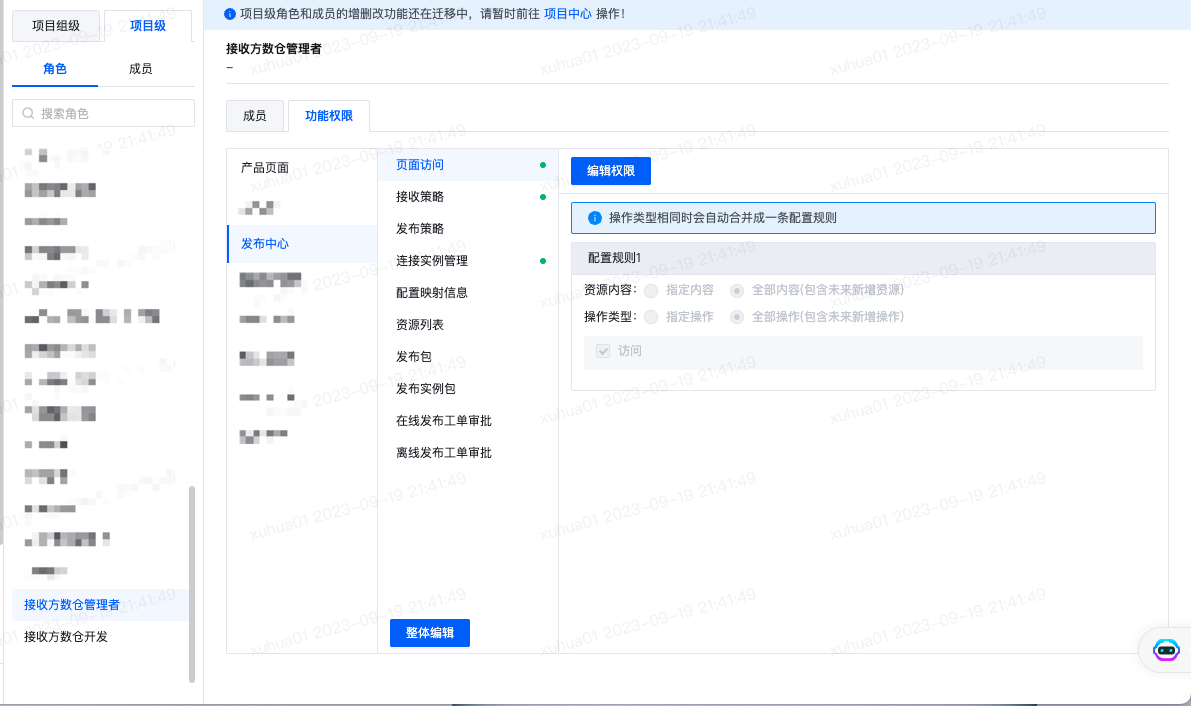Viewport: 1191px width, 706px height.
Task: Choose 产品页面 in the module list
Action: click(x=302, y=168)
